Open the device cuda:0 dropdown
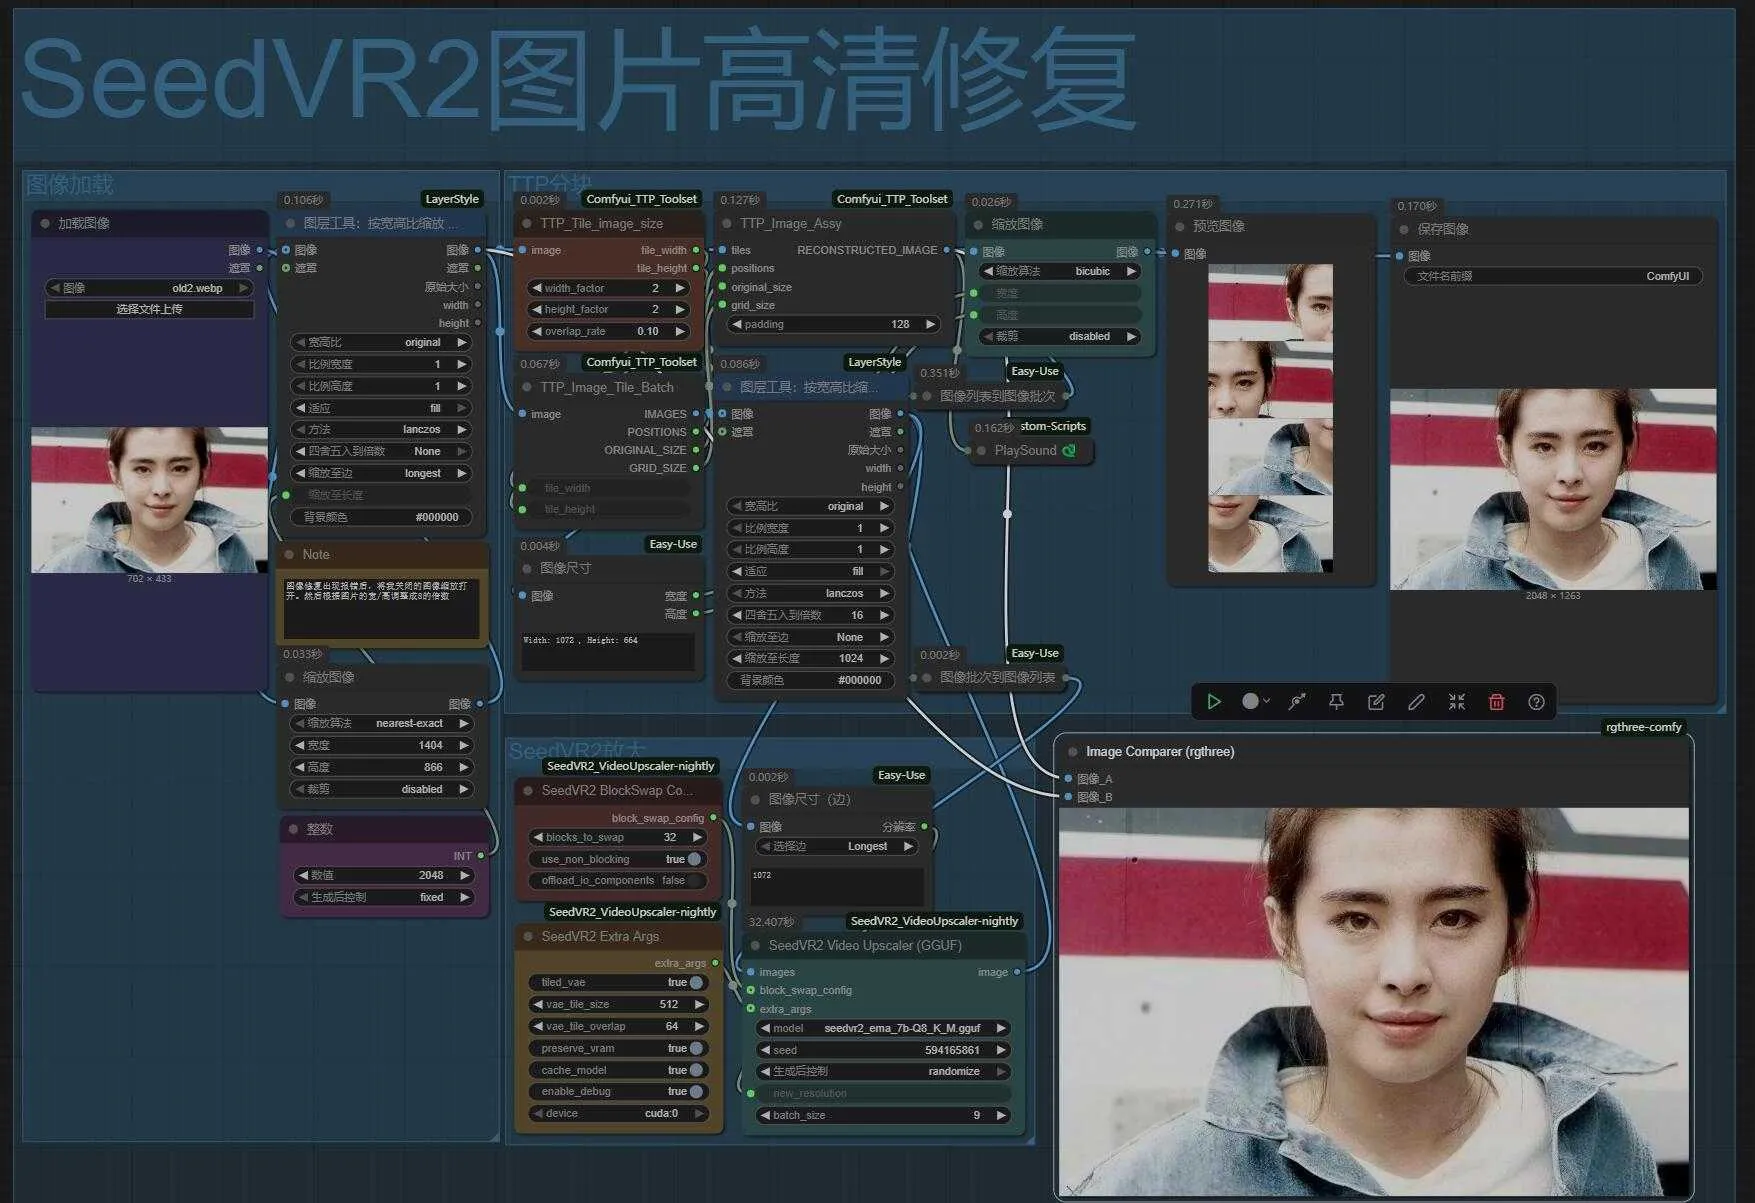This screenshot has height=1203, width=1755. [618, 1113]
